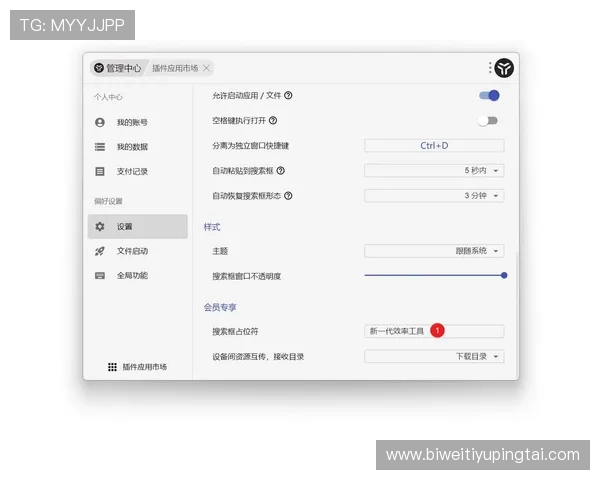Open 文件启动 in sidebar
Image resolution: width=600 pixels, height=480 pixels.
[x=137, y=251]
